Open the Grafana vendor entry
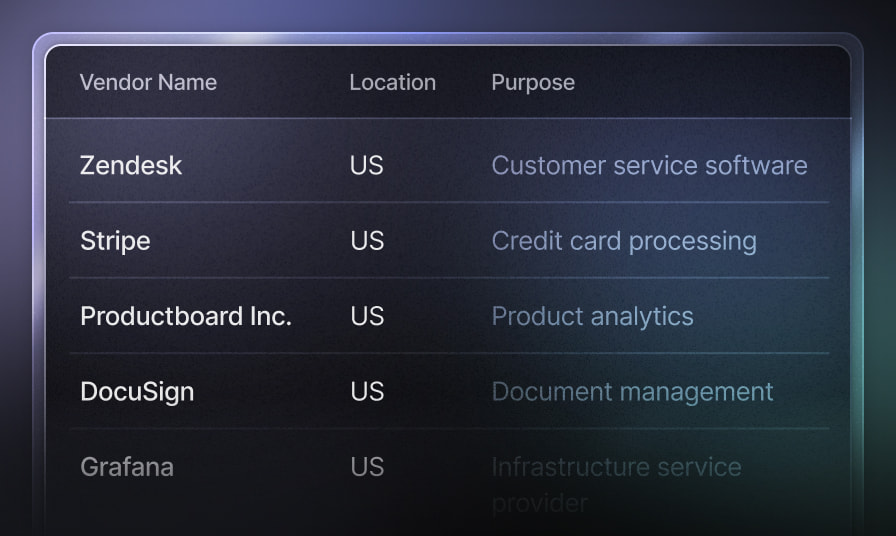This screenshot has height=536, width=896. point(127,466)
